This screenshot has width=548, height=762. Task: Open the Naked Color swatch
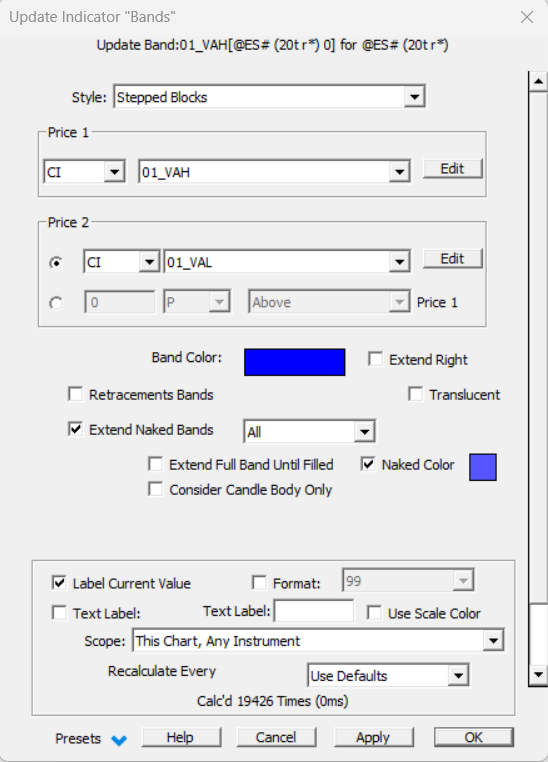(x=483, y=467)
